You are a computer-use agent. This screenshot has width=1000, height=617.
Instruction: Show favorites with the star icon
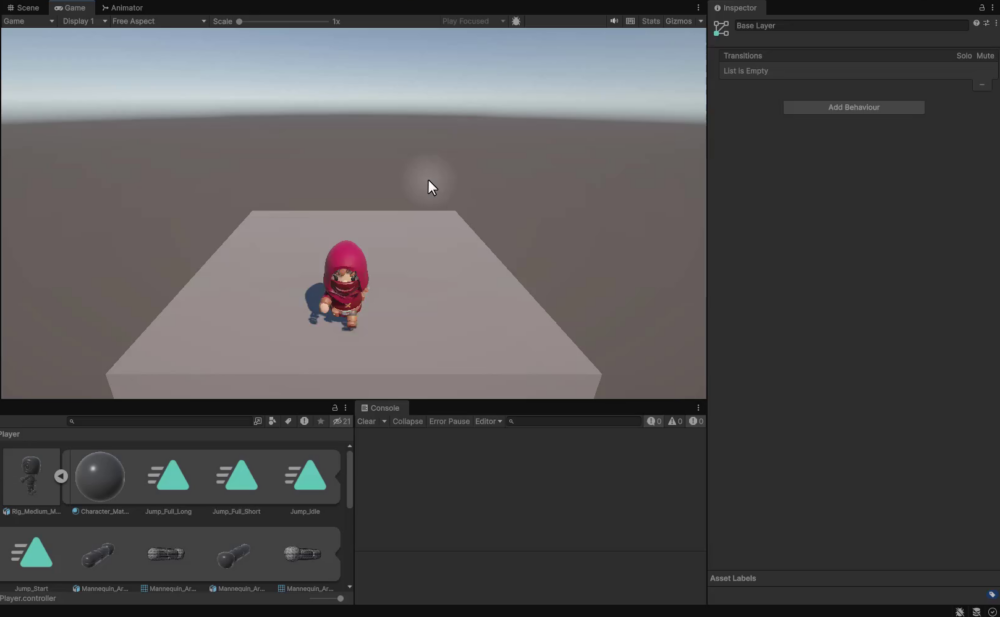click(x=321, y=421)
